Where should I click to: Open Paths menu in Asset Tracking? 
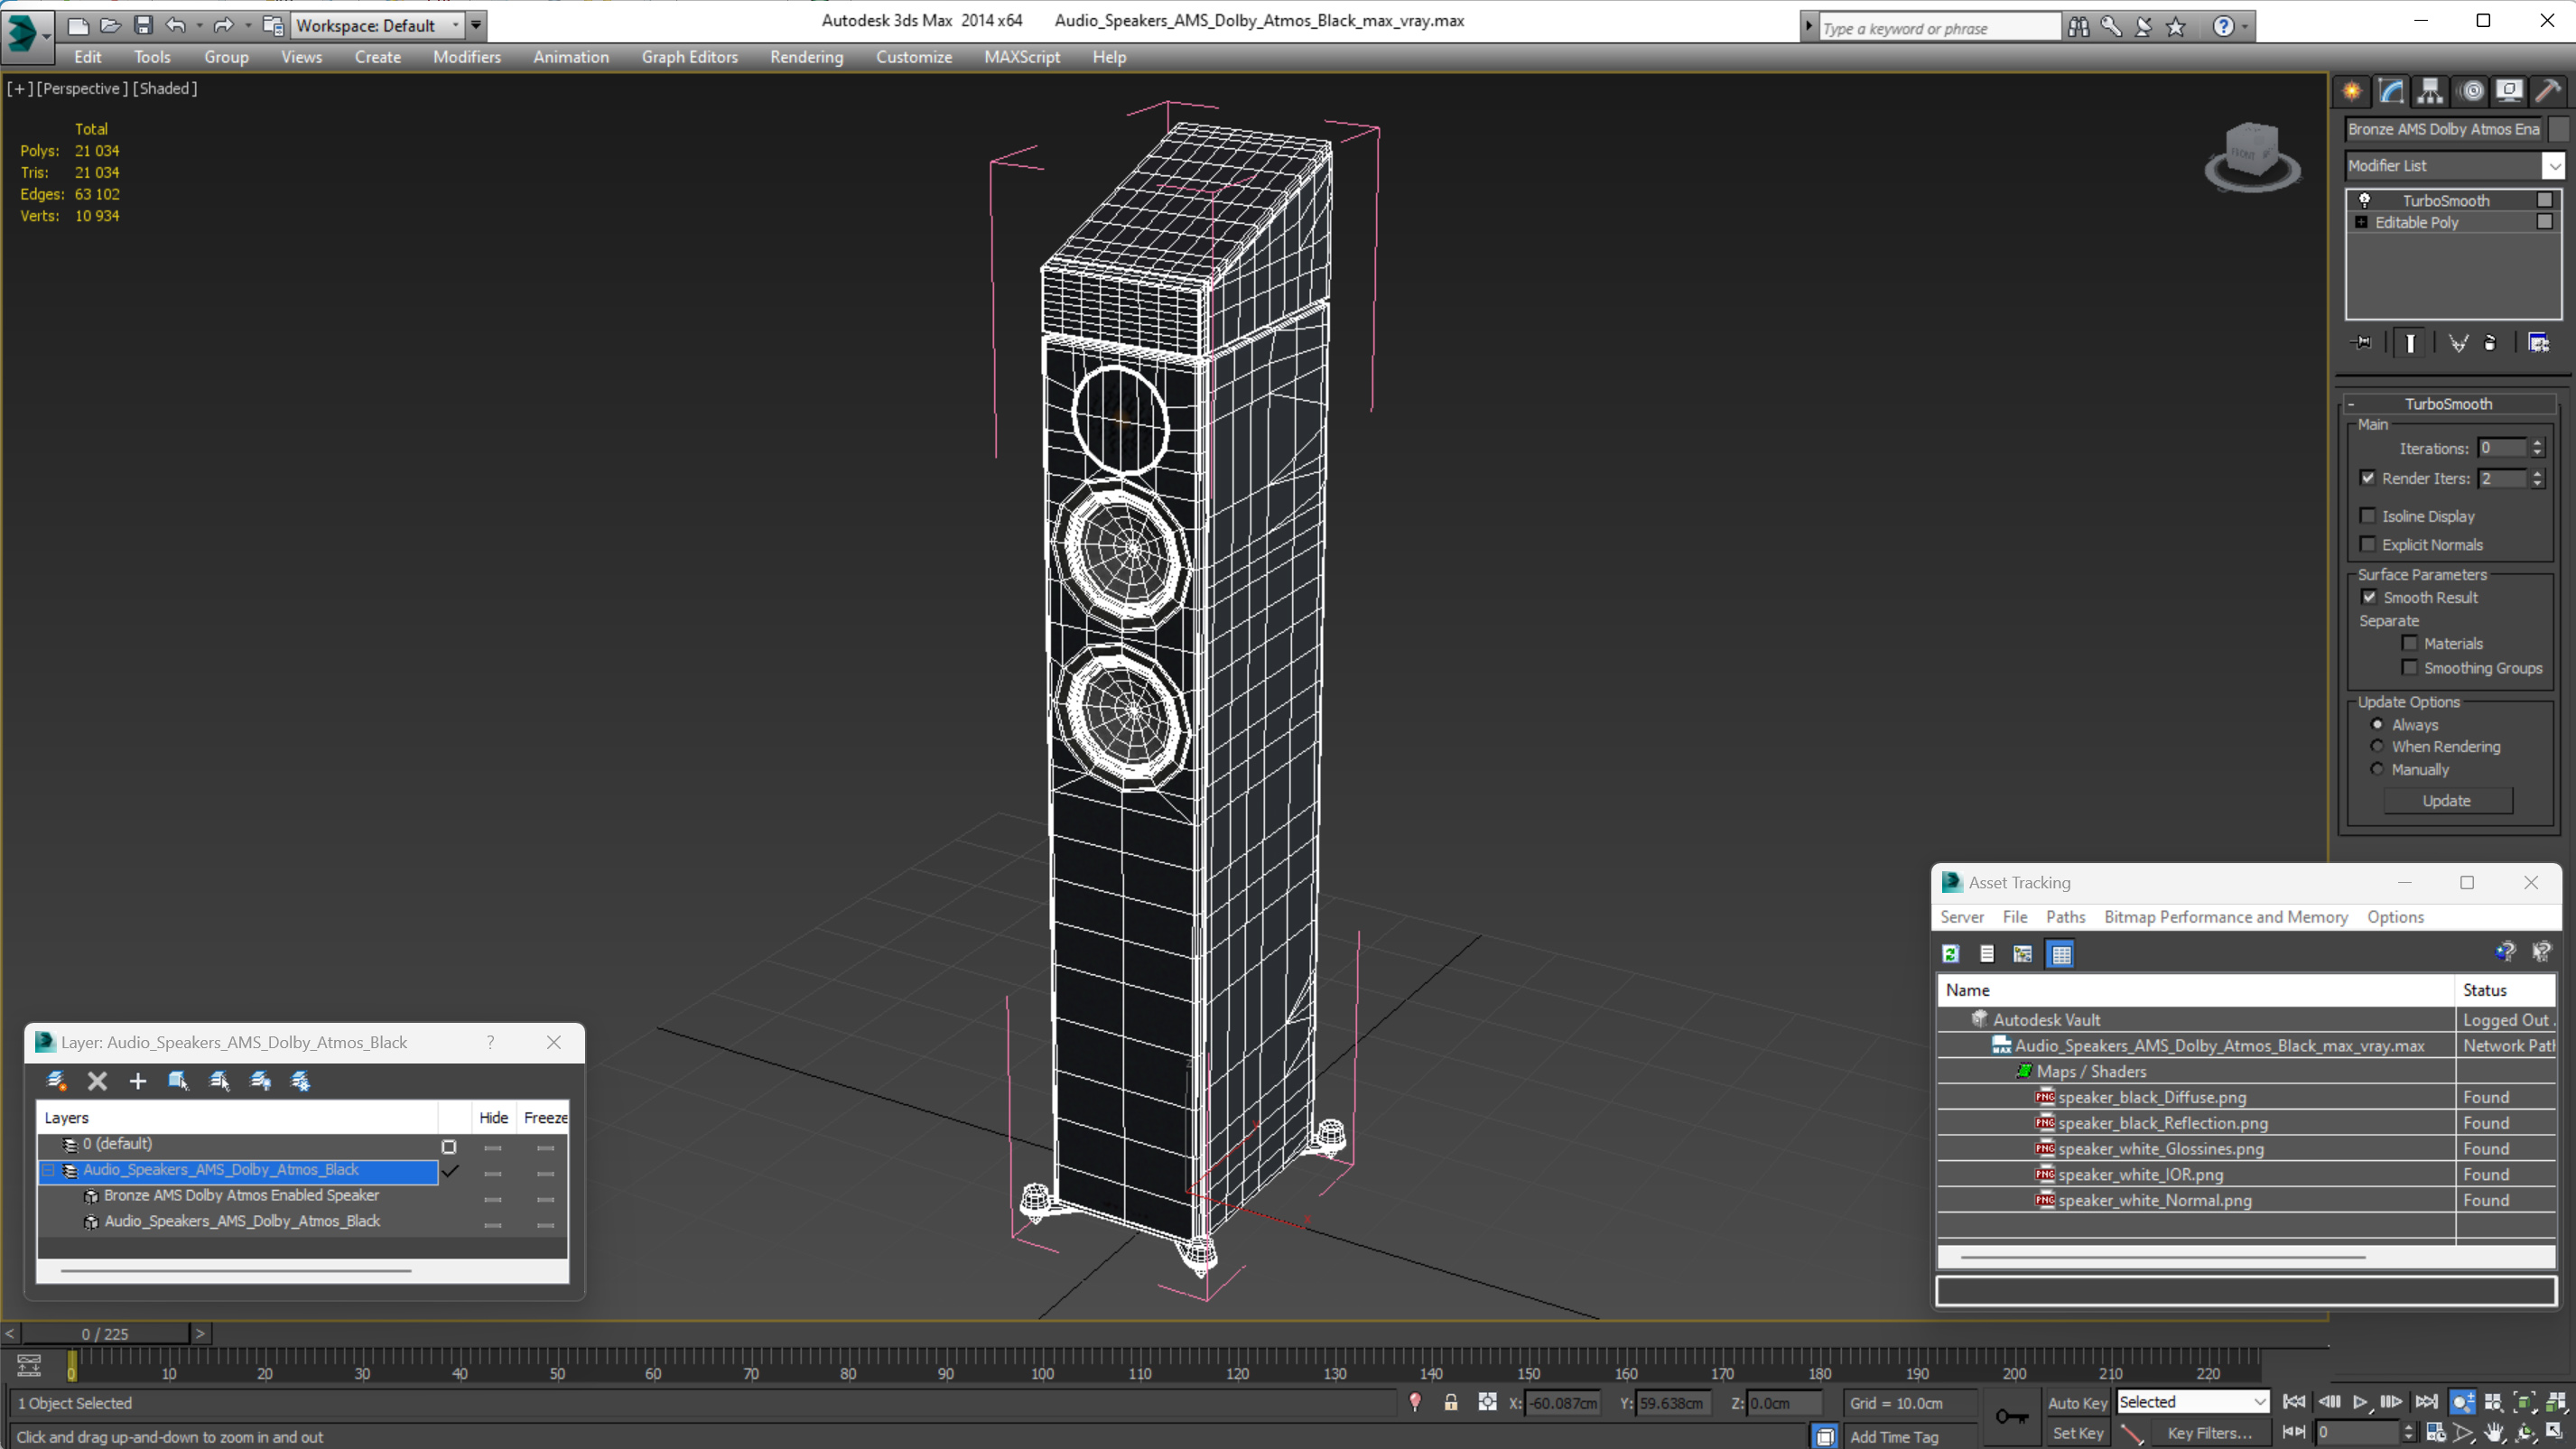[2065, 917]
